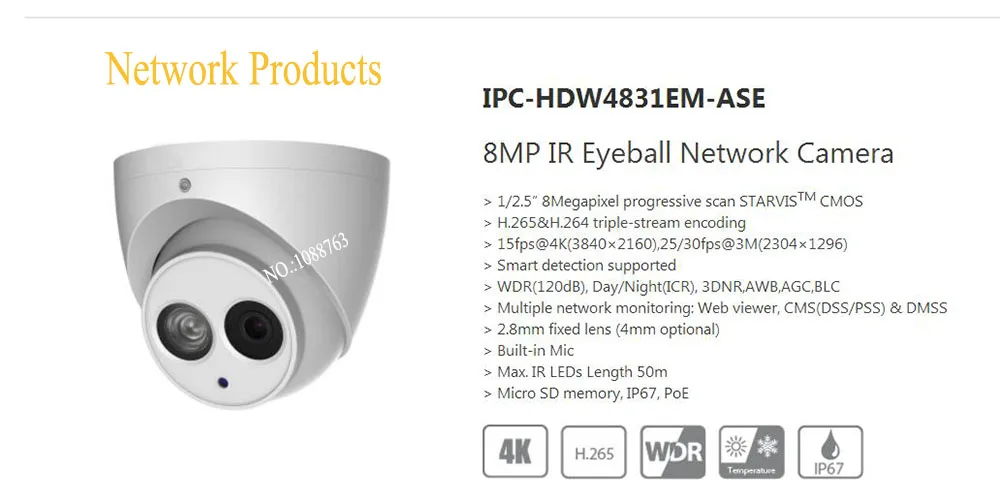
Task: Select the Temperature sun-snowflake badge
Action: pyautogui.click(x=751, y=452)
